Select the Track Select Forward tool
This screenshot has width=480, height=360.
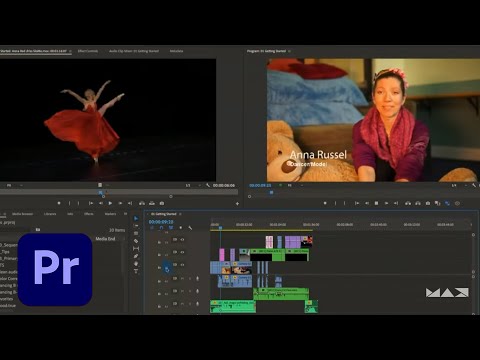tap(136, 226)
